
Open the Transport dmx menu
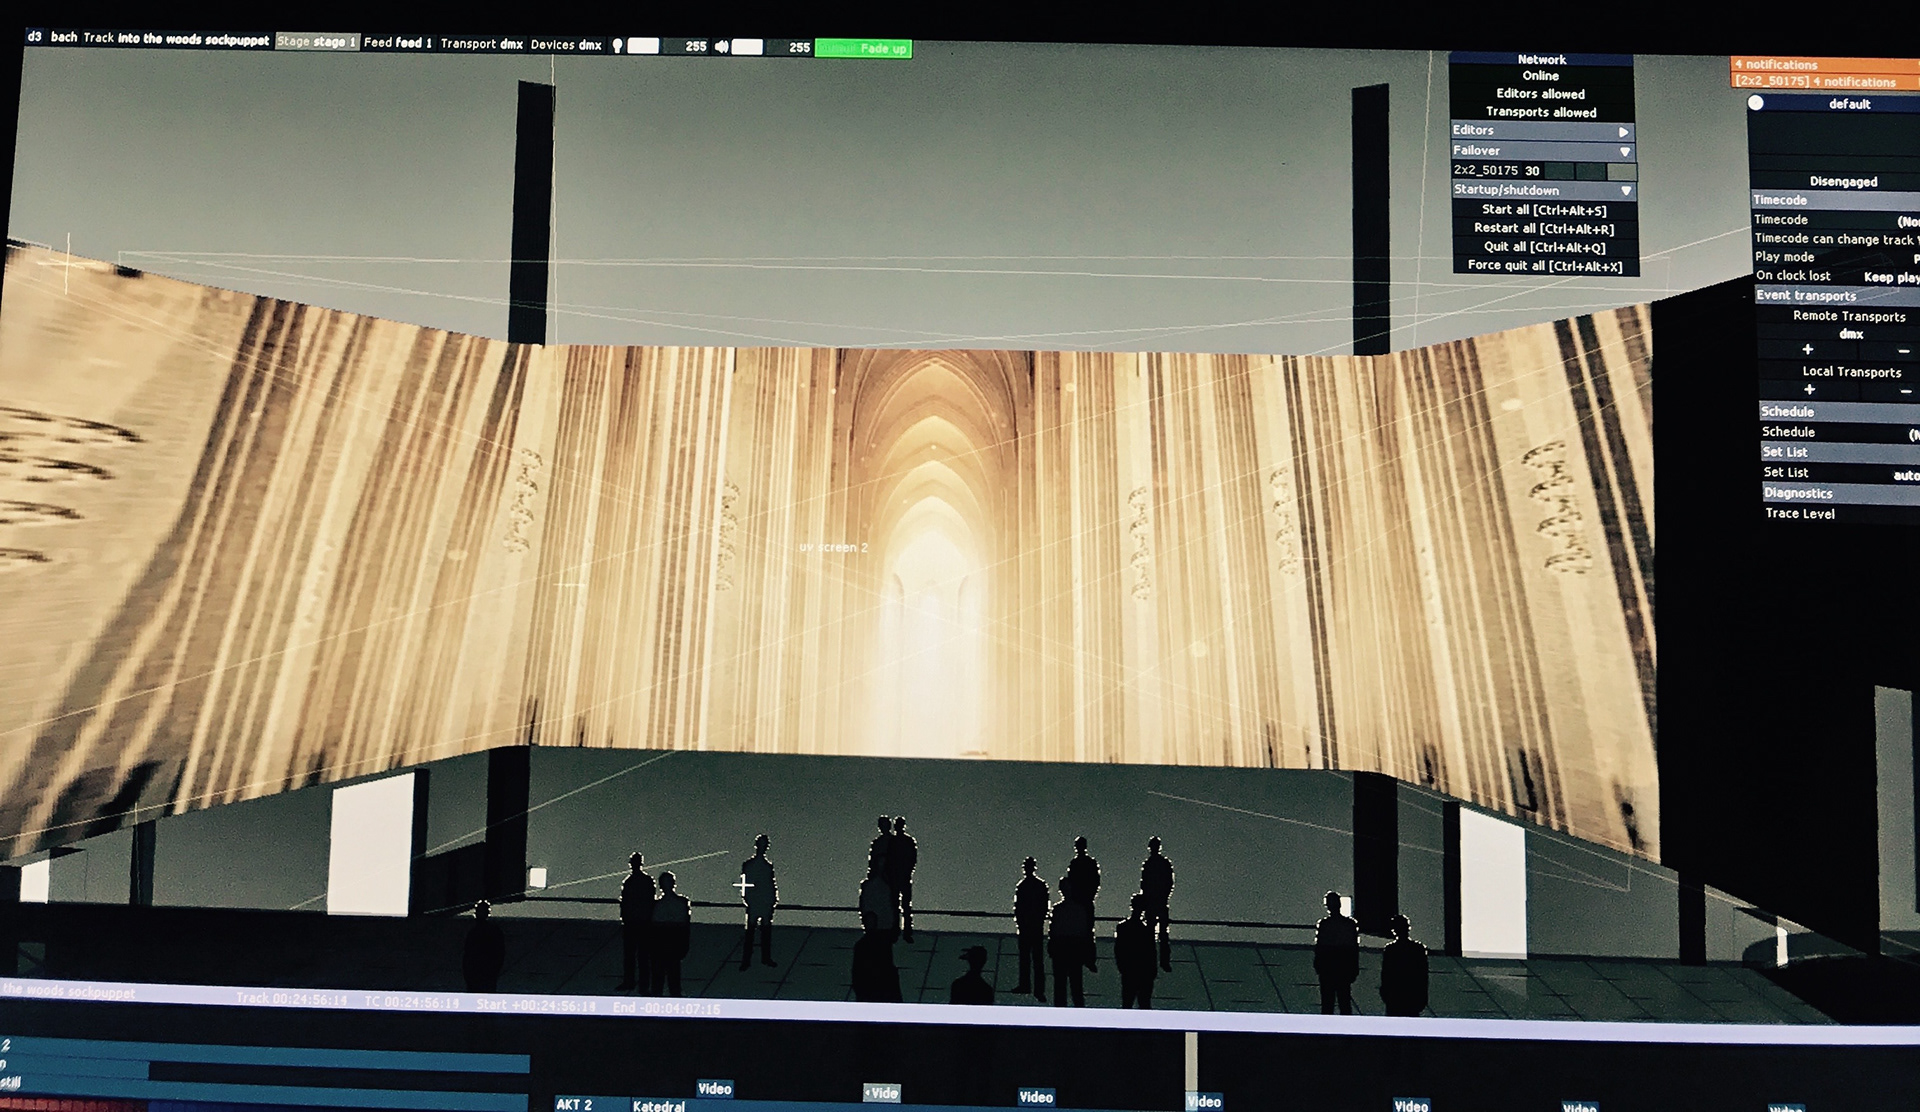(482, 44)
